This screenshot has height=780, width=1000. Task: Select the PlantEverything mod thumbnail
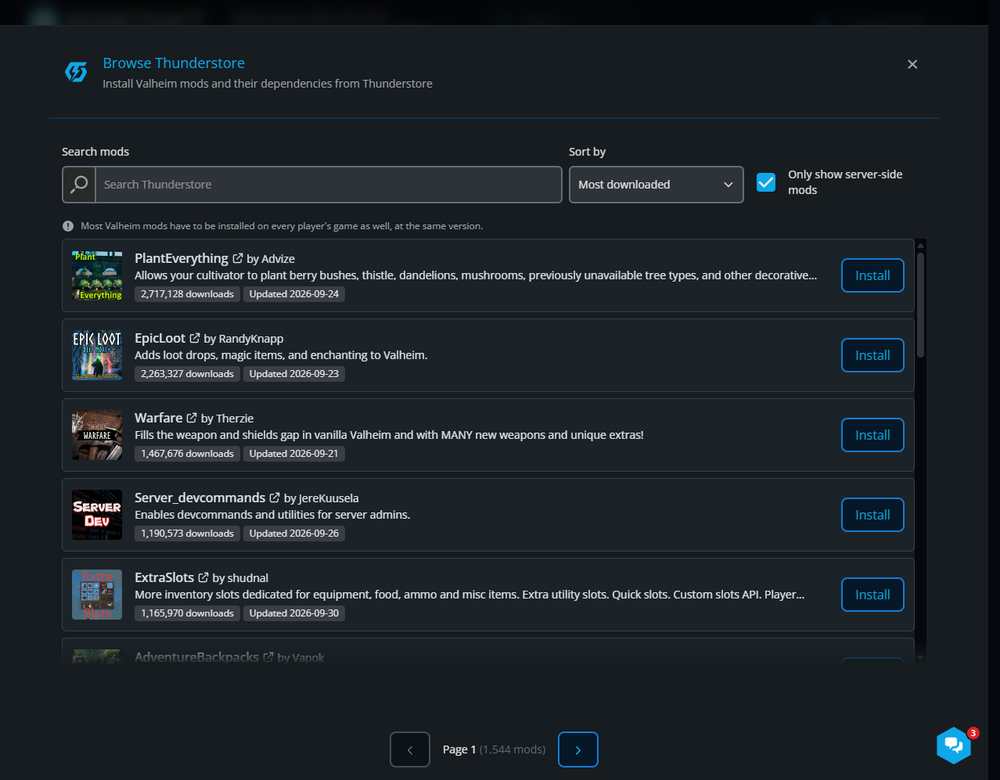point(97,276)
